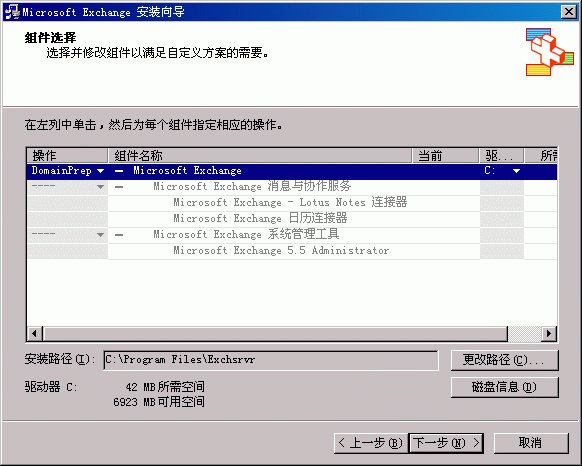The image size is (582, 466).
Task: Open 磁盘信息(D) disk information
Action: [x=504, y=387]
